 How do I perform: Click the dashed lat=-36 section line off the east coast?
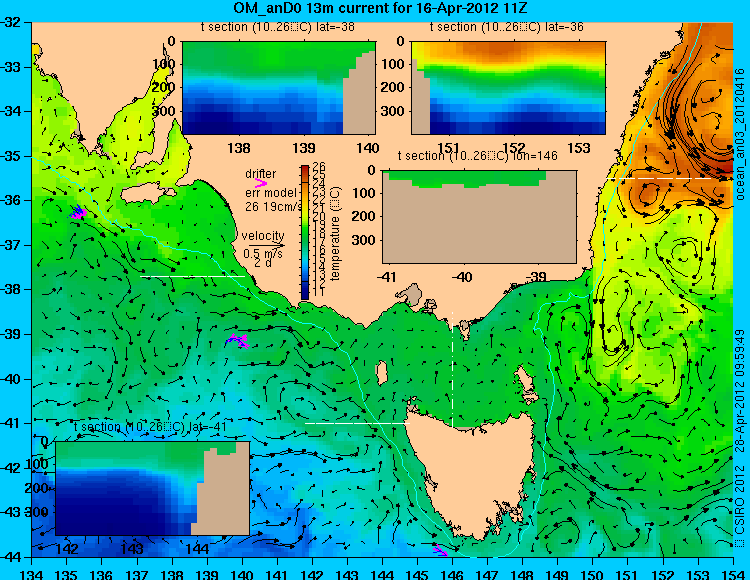coord(668,179)
